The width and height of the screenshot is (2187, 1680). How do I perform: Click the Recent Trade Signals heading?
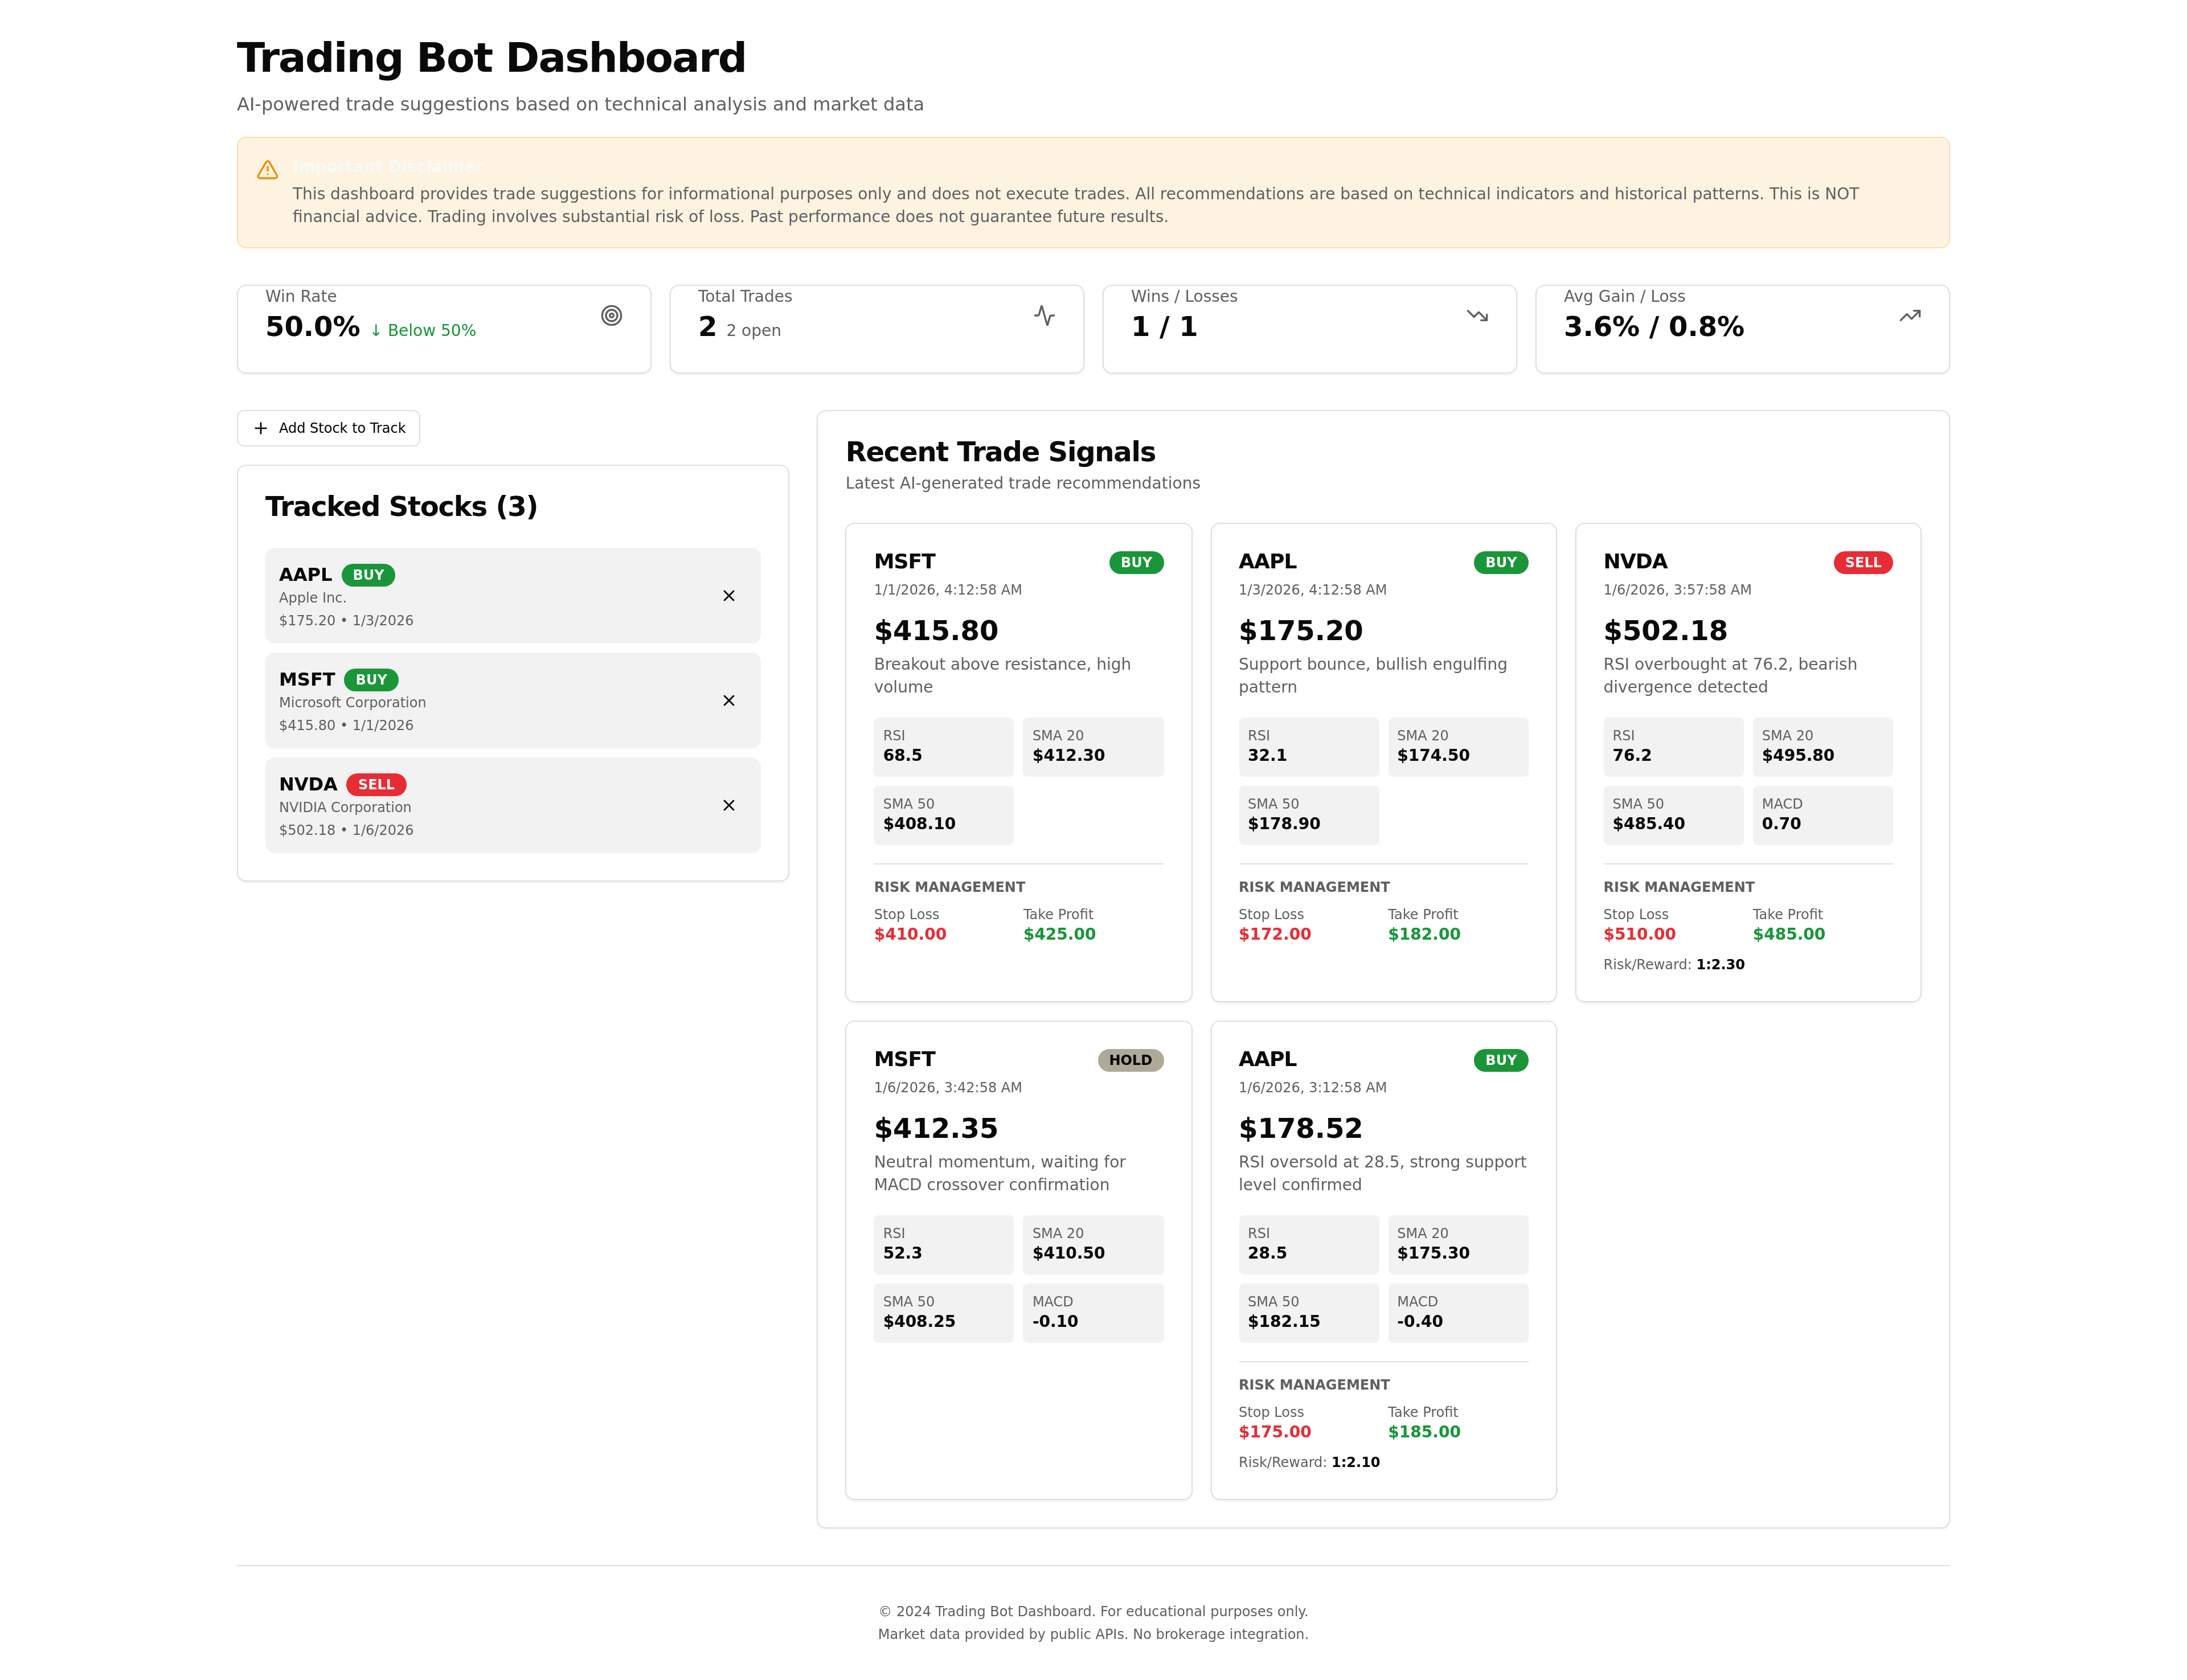1000,452
